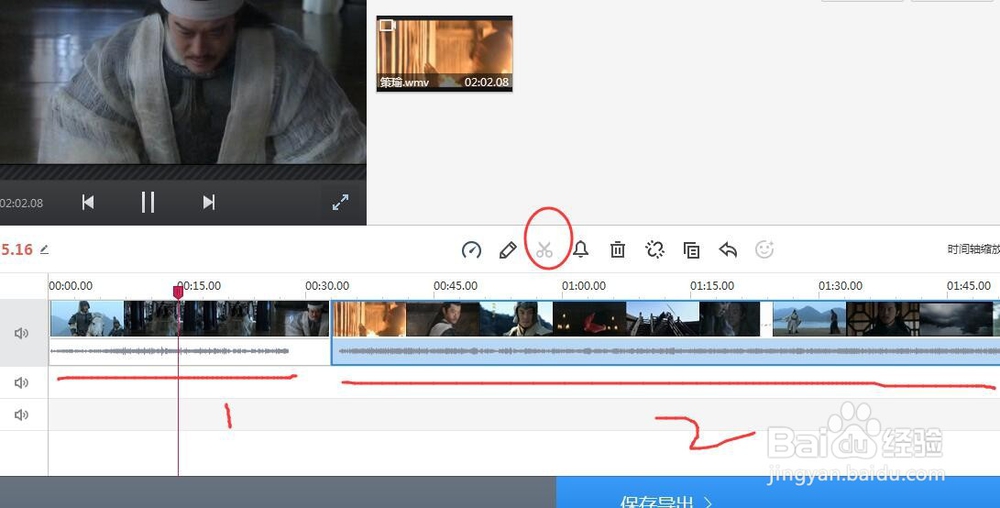Open the speed adjustment gauge tool
The width and height of the screenshot is (1000, 508).
point(471,250)
